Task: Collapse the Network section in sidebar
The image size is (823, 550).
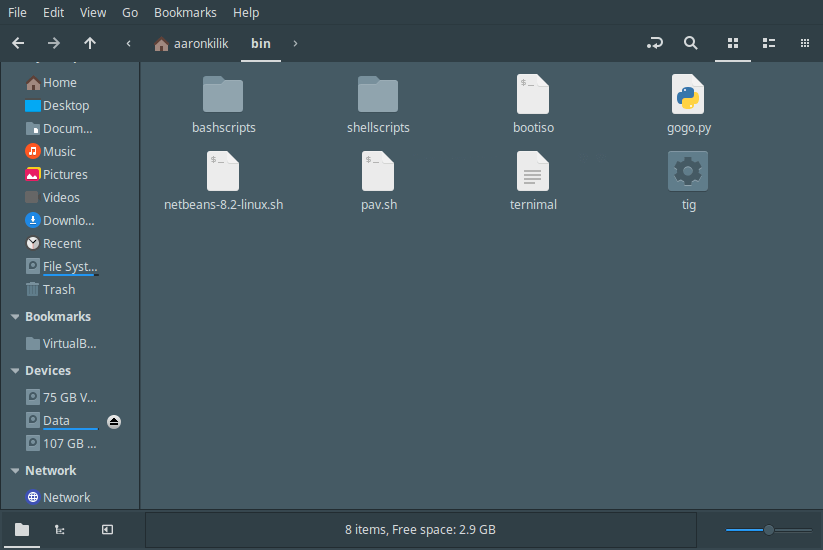Action: (15, 471)
